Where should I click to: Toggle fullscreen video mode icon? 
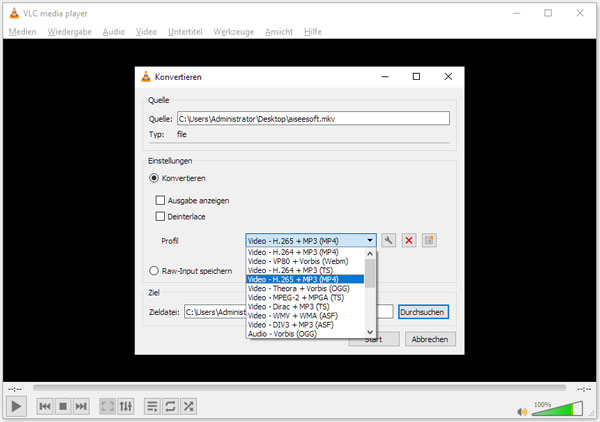tap(108, 406)
